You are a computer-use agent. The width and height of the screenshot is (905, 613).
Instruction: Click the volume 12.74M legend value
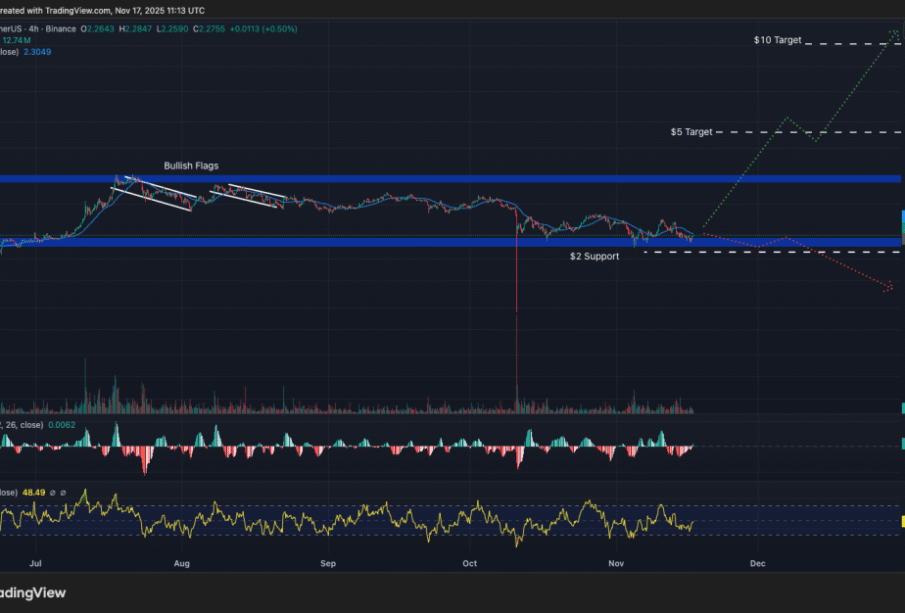point(17,40)
